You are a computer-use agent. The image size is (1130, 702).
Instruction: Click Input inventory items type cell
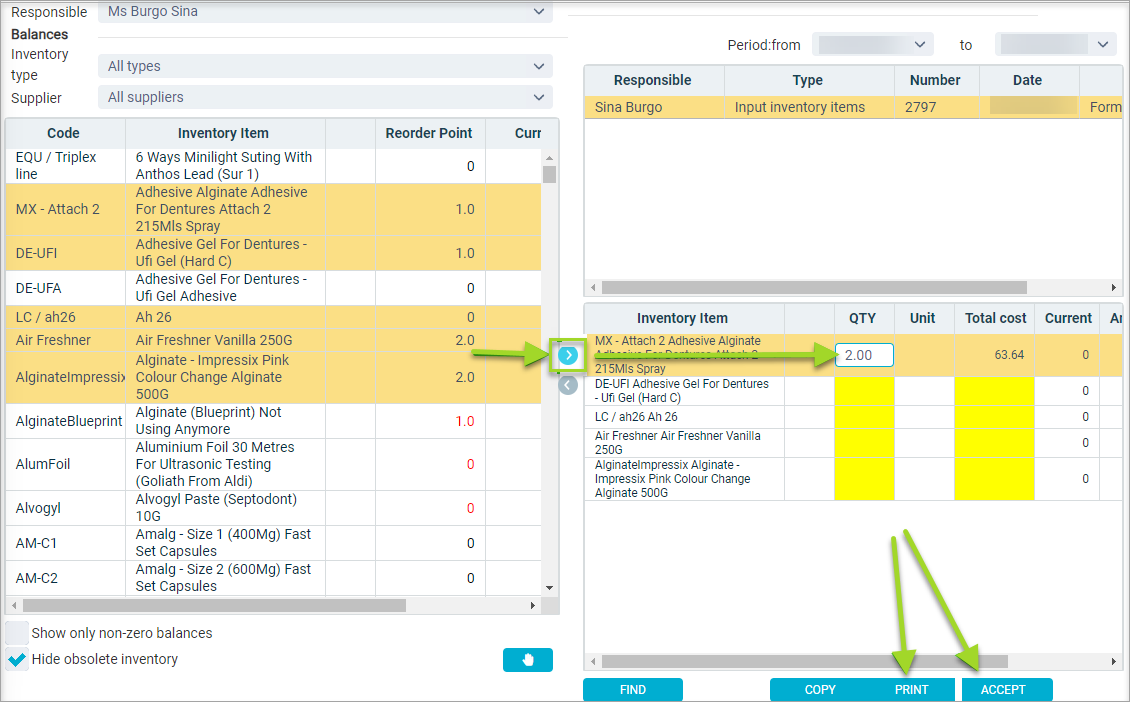pyautogui.click(x=800, y=107)
